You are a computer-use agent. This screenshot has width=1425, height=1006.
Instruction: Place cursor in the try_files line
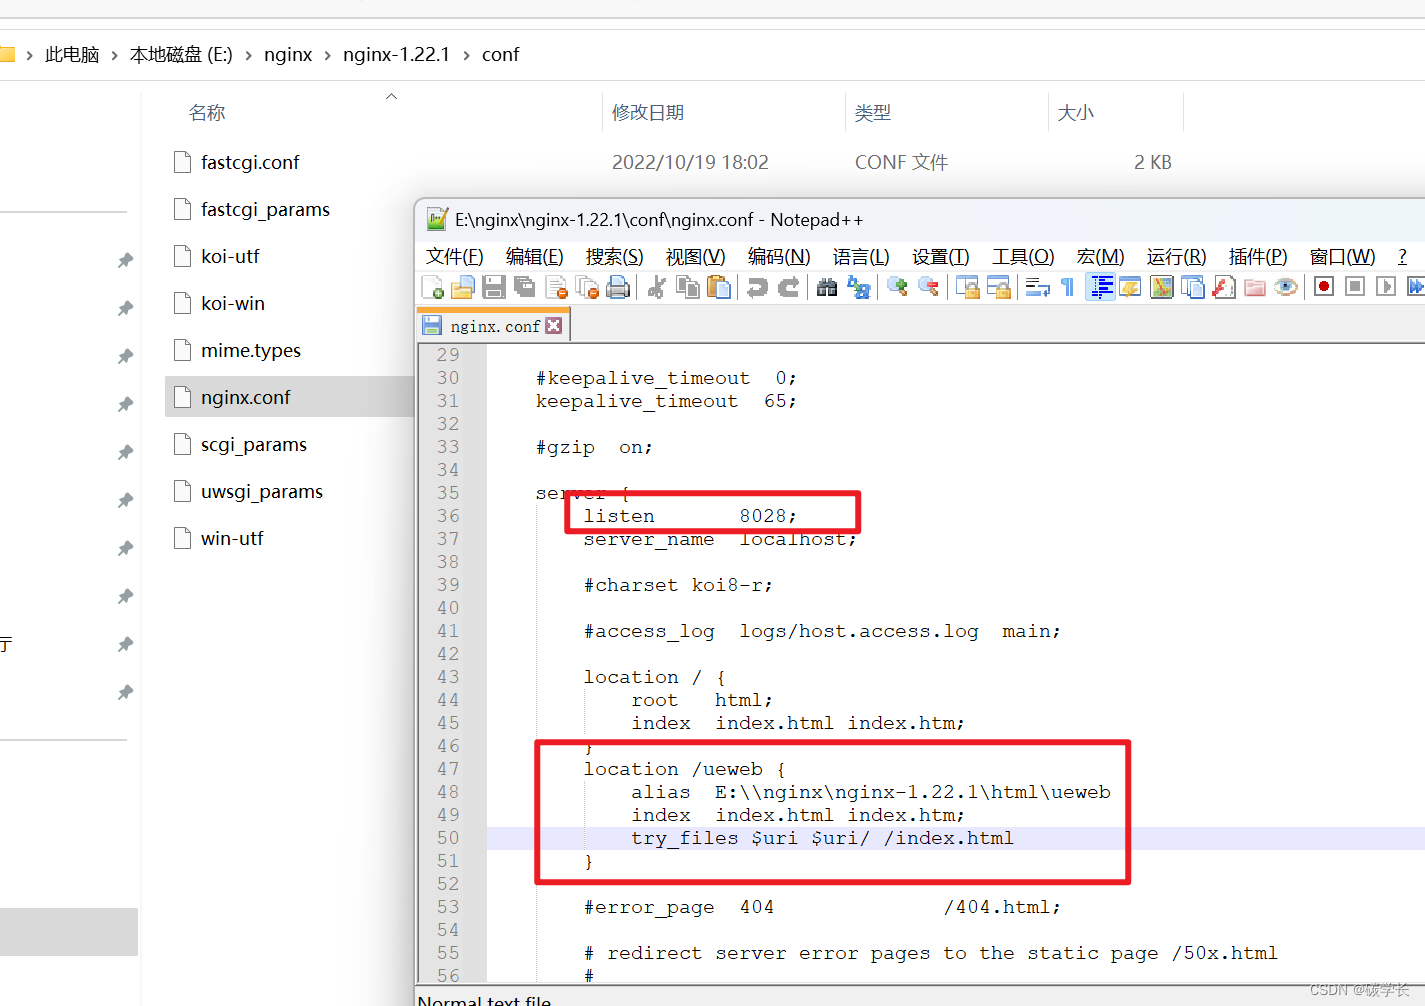click(x=822, y=838)
